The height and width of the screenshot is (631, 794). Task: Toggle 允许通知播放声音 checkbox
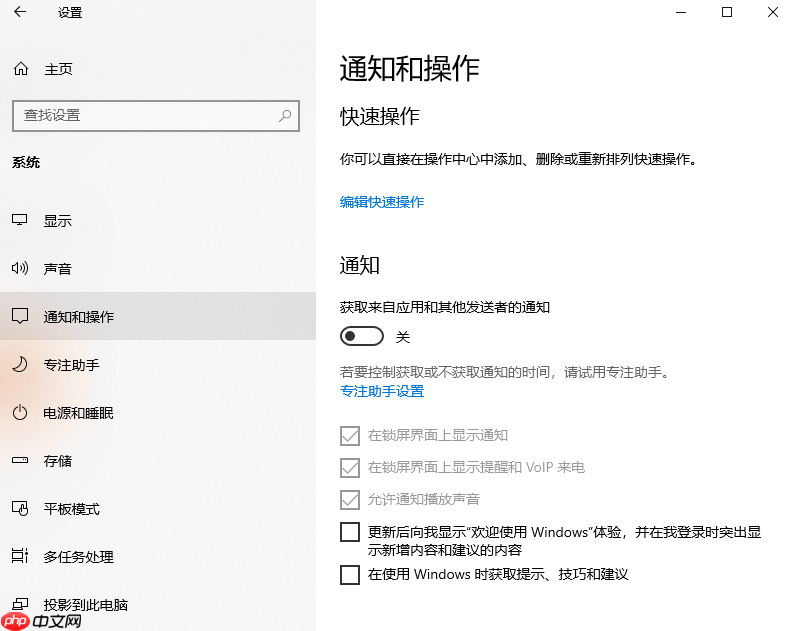coord(350,499)
